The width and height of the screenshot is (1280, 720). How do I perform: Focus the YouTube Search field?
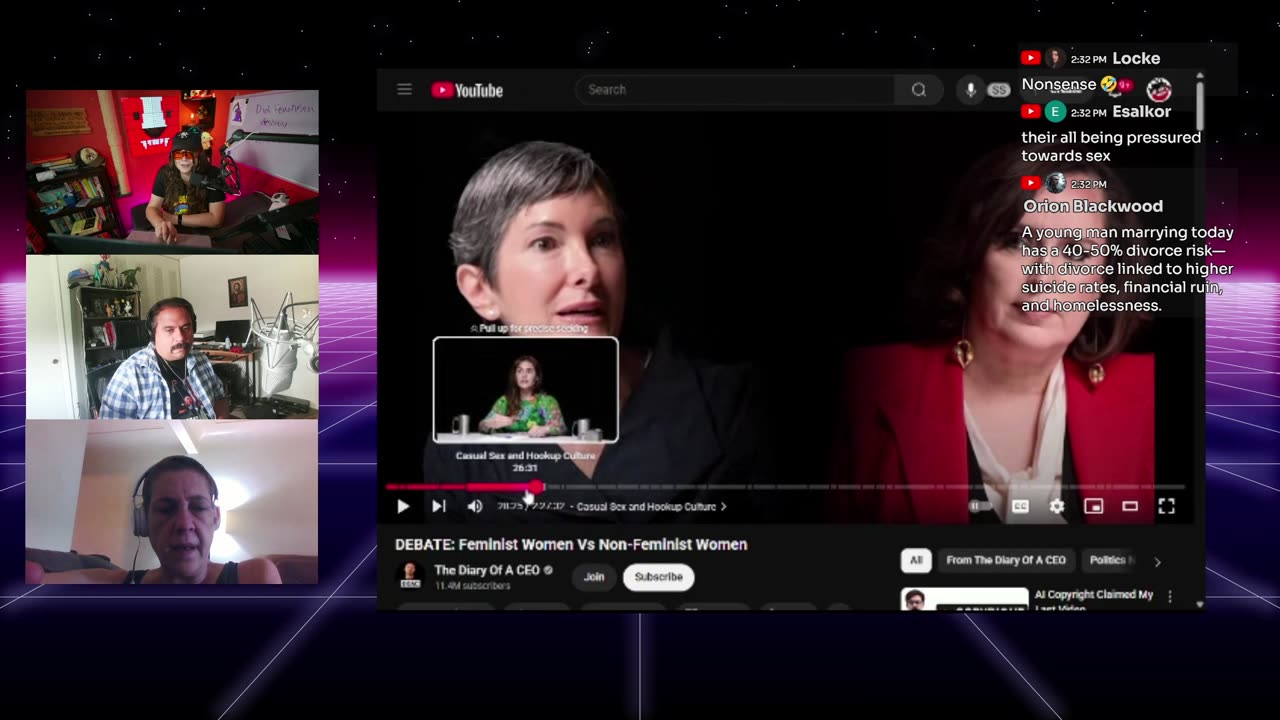click(x=735, y=89)
